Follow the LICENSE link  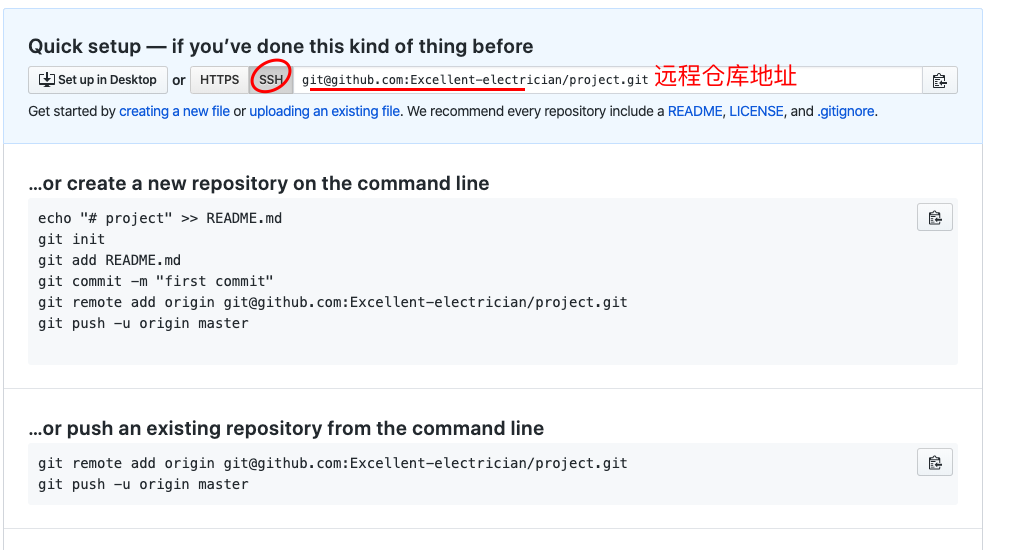pyautogui.click(x=756, y=111)
